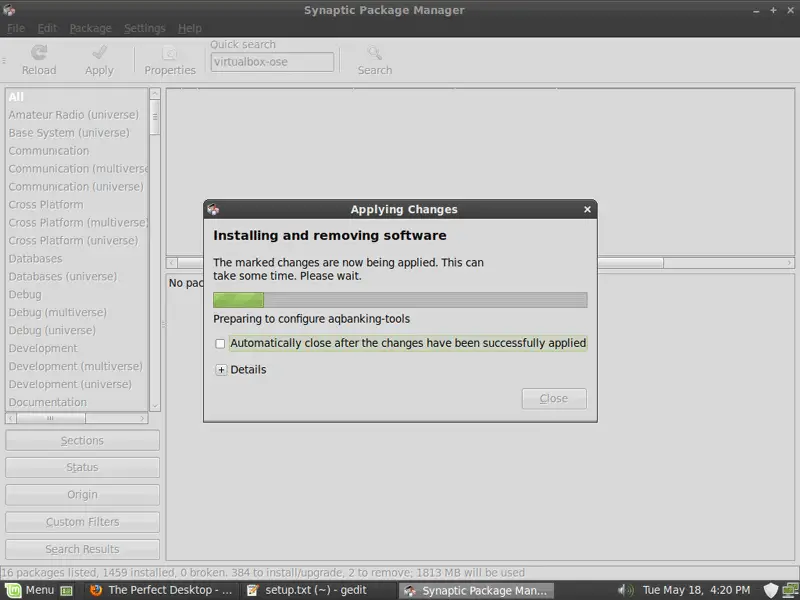Select the plain Debug category

[77, 294]
